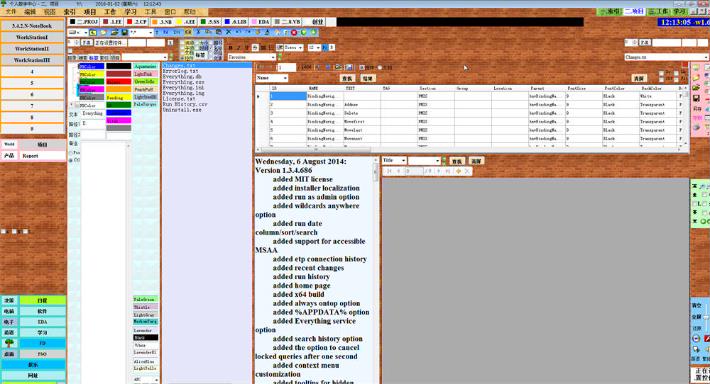This screenshot has width=710, height=384.
Task: Click the scissors cut icon in toolbar
Action: [198, 32]
